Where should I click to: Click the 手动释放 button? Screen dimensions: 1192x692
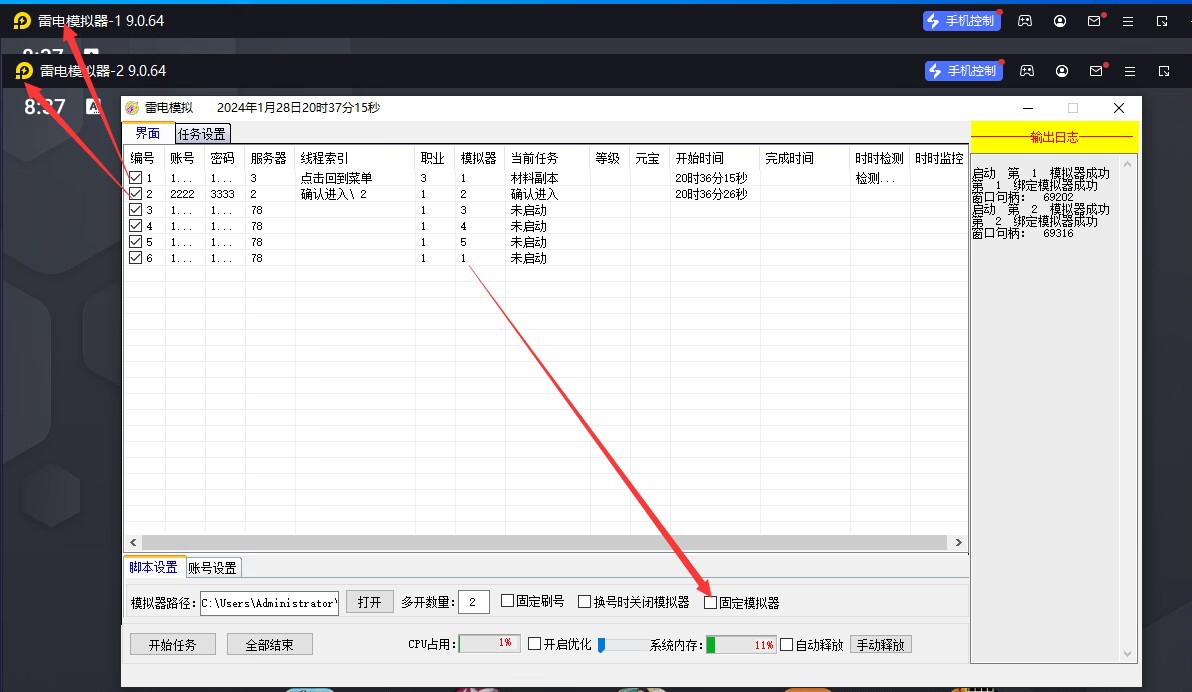coord(880,645)
